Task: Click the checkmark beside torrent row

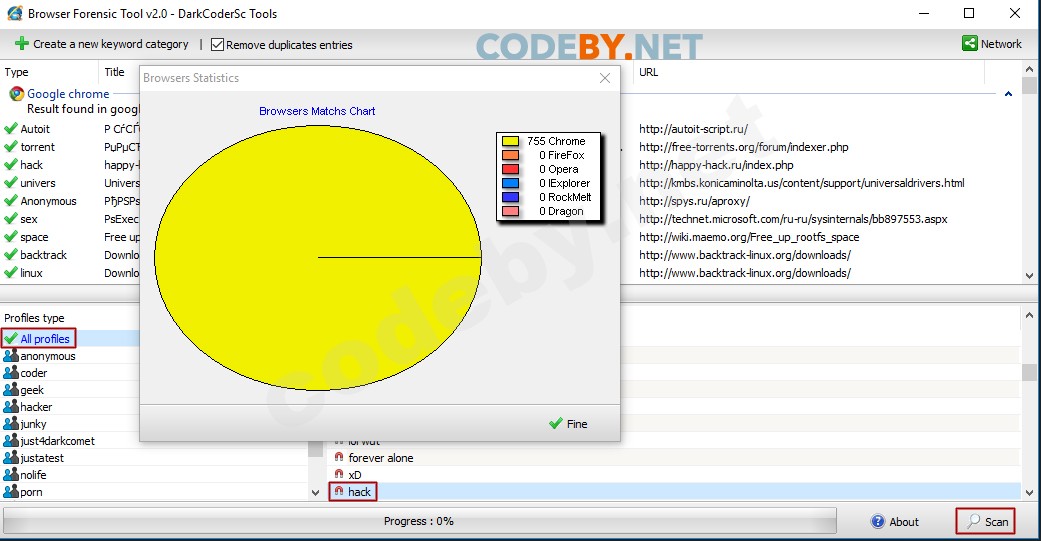Action: pos(11,147)
